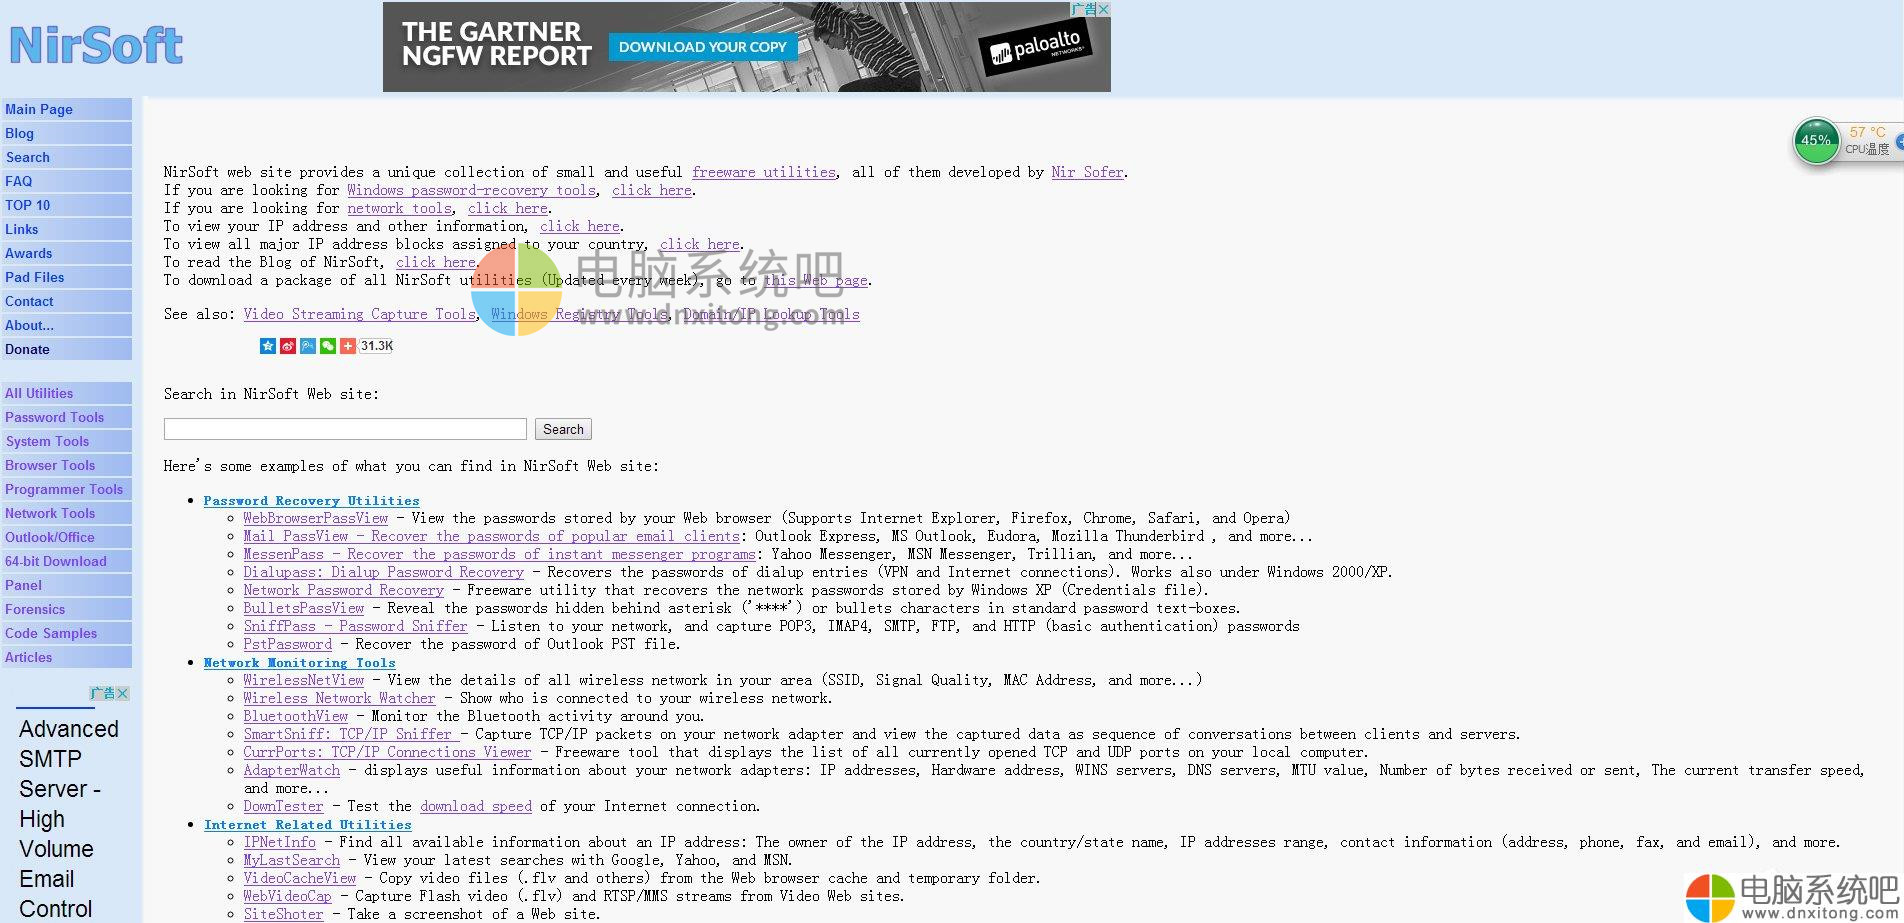Open the Mail PassView link
Image resolution: width=1904 pixels, height=923 pixels.
(x=491, y=536)
